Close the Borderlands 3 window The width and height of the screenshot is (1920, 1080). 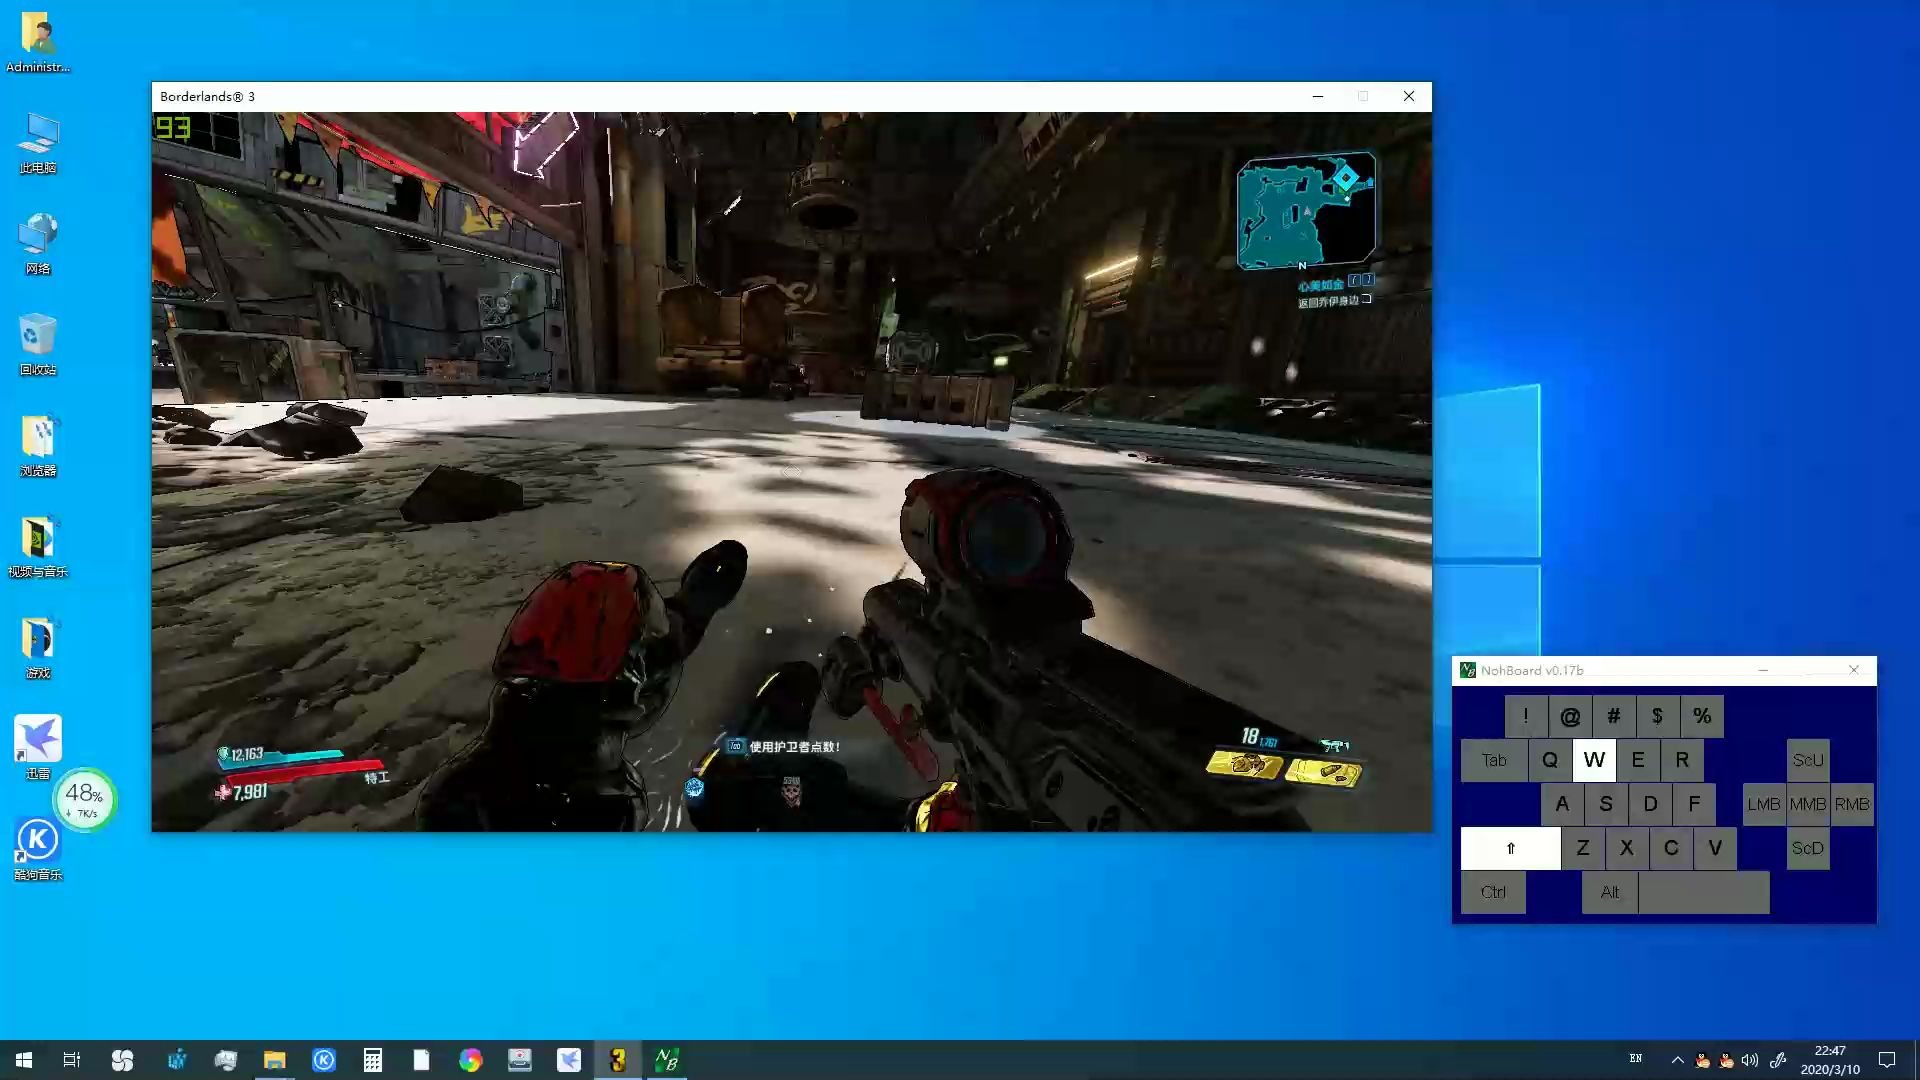[1409, 96]
